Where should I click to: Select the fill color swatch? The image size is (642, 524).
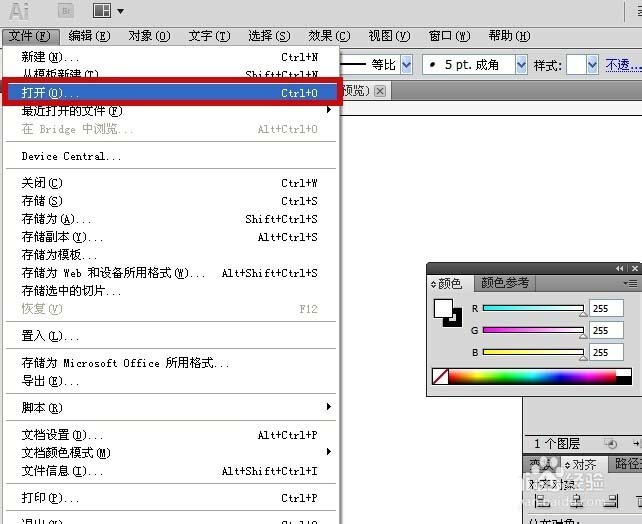443,308
